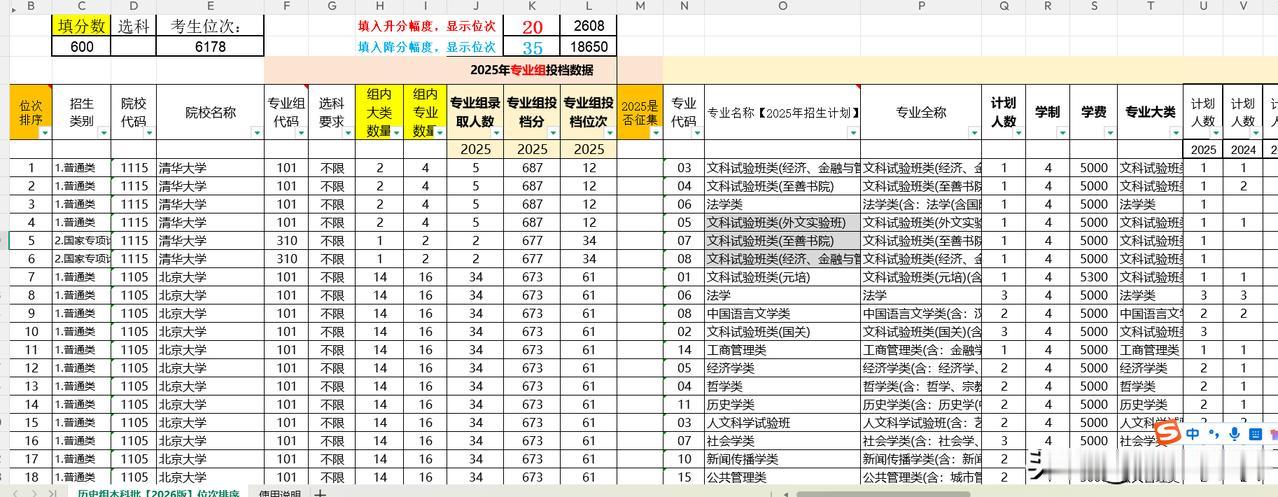Open filter dropdown for 组内大类数量 column
This screenshot has width=1278, height=497.
coord(395,133)
